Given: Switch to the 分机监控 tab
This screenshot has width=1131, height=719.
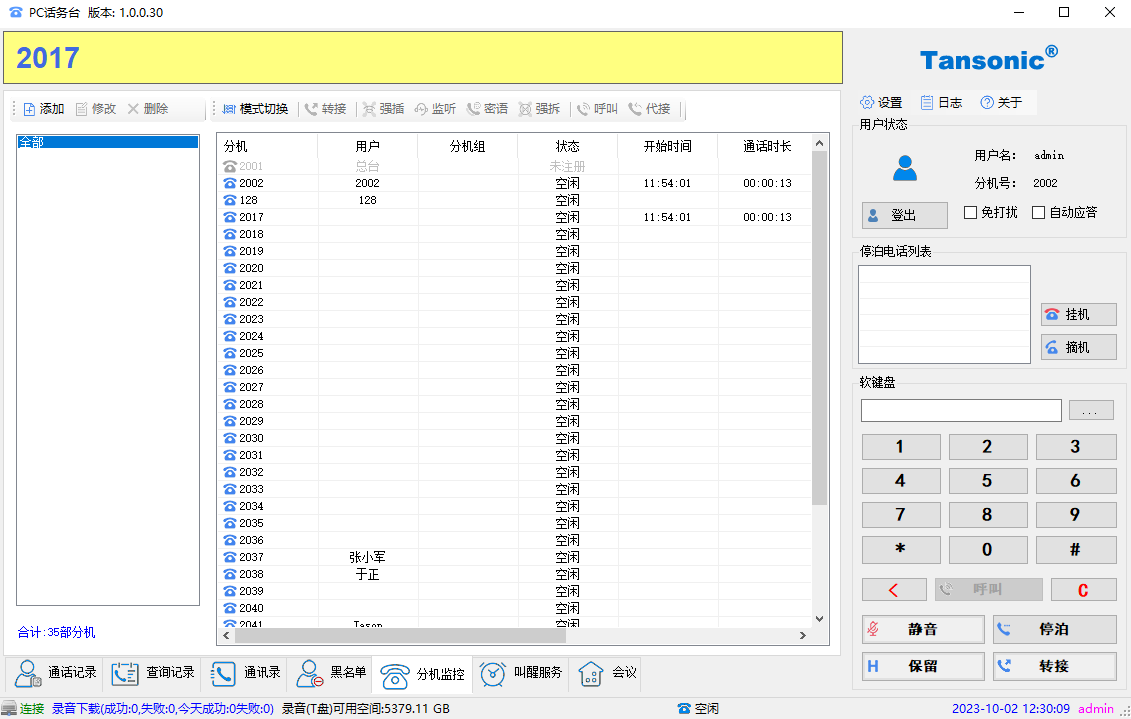Looking at the screenshot, I should tap(423, 674).
